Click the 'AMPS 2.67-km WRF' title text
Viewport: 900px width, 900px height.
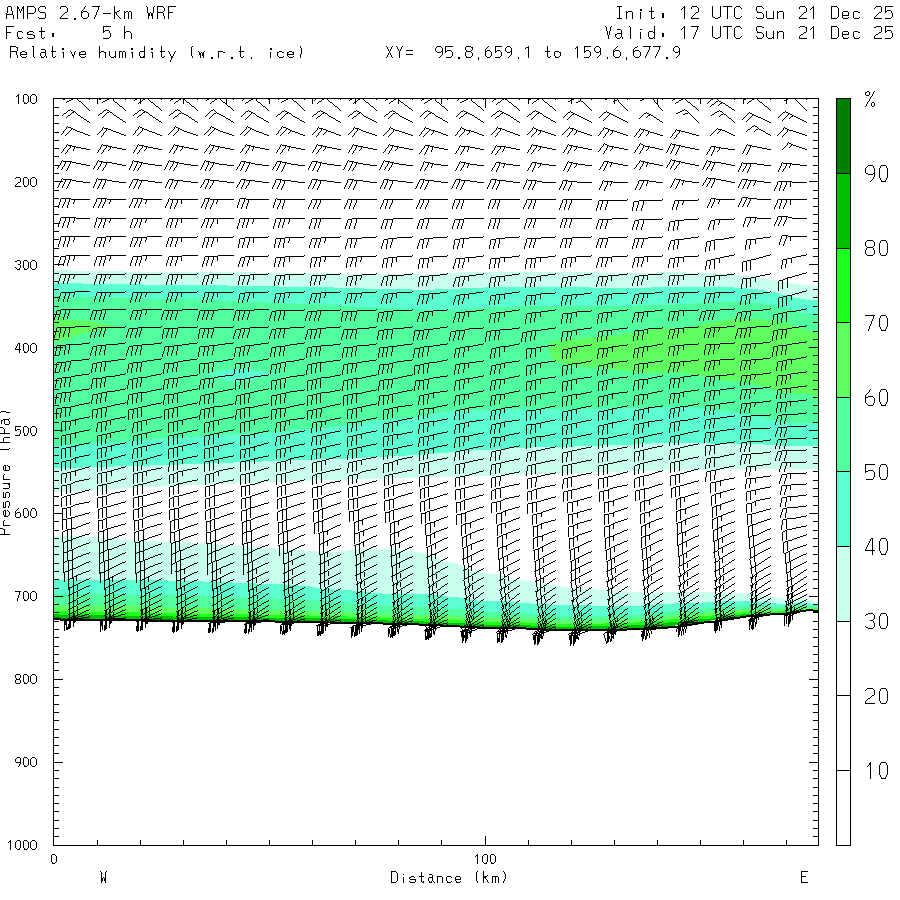(77, 13)
